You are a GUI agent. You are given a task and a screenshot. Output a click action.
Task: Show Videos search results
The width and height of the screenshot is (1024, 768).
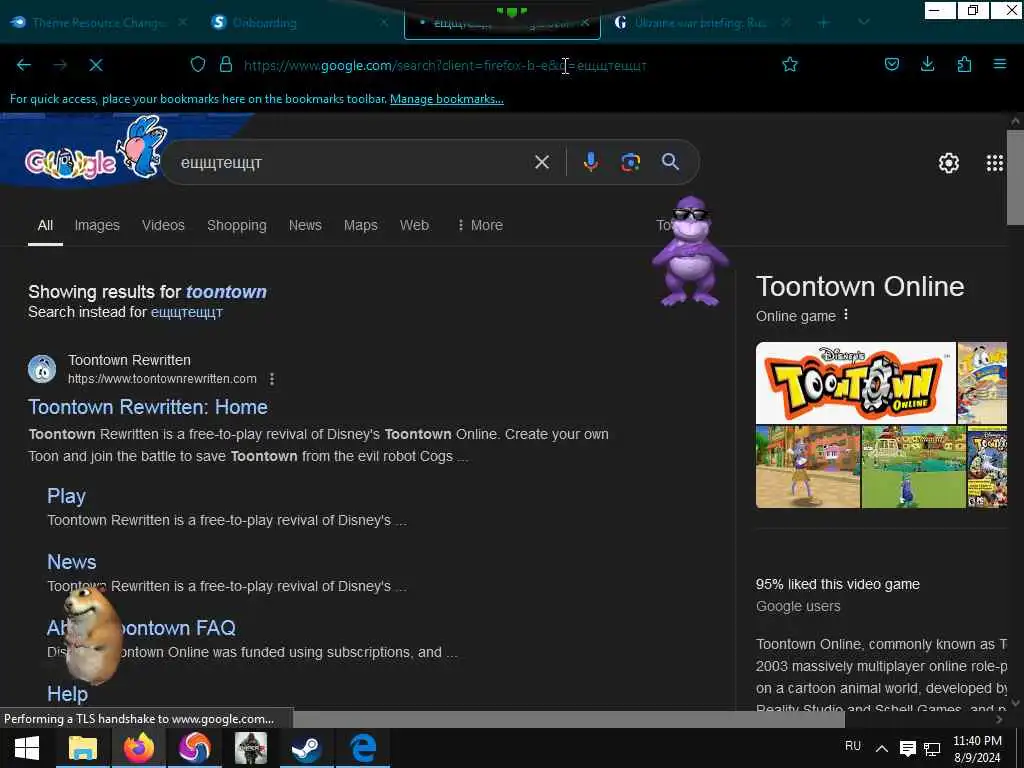pyautogui.click(x=163, y=225)
